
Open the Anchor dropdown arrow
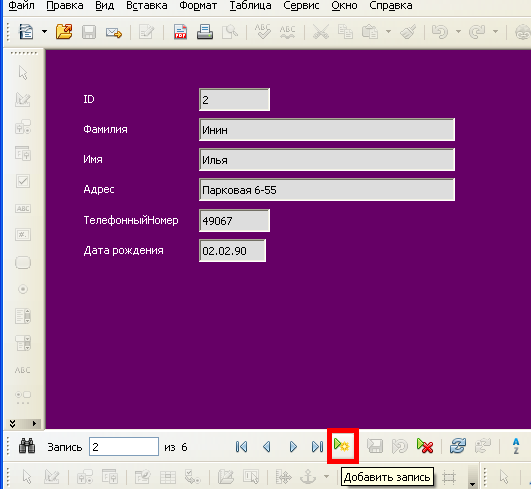click(x=326, y=477)
